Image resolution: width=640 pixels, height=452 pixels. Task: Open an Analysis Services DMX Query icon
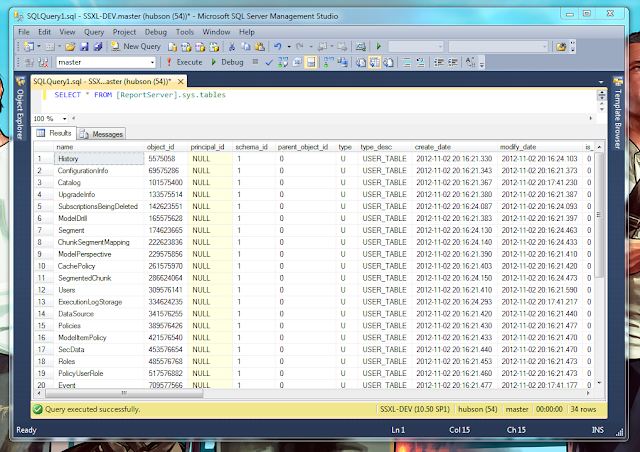tap(200, 47)
